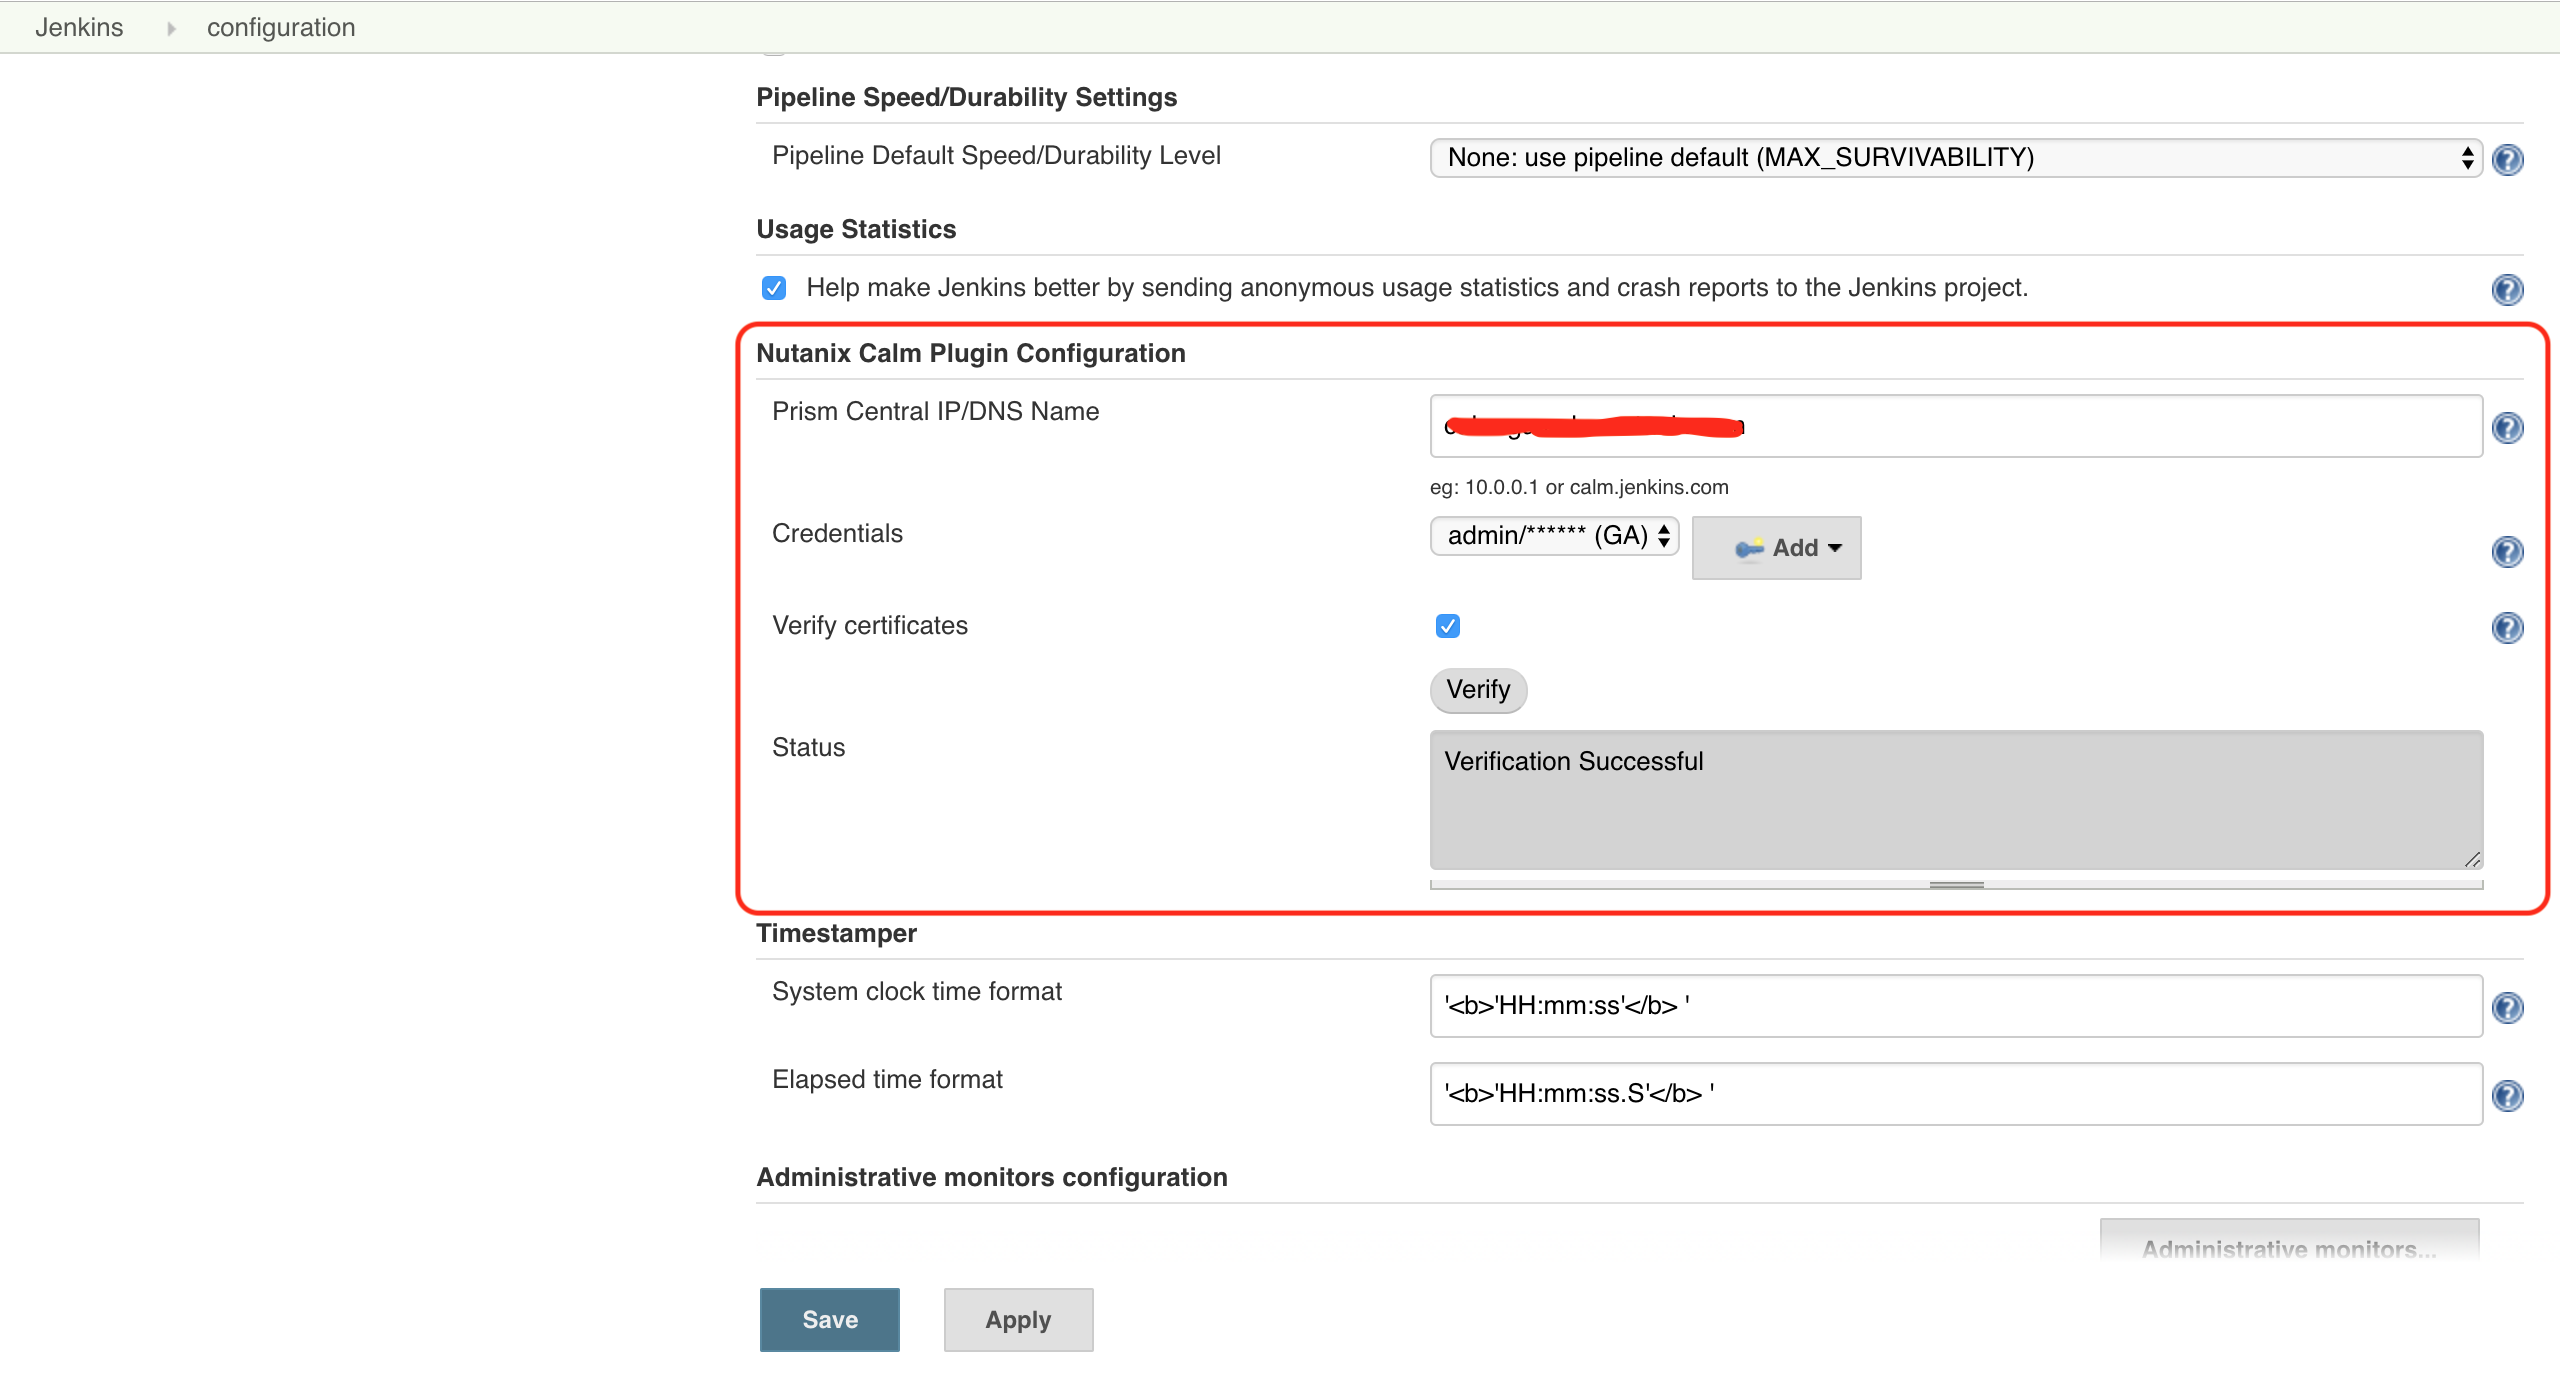Screen dimensions: 2560x1382
Task: Open help for Pipeline Default Speed/Durability Level
Action: [2507, 159]
